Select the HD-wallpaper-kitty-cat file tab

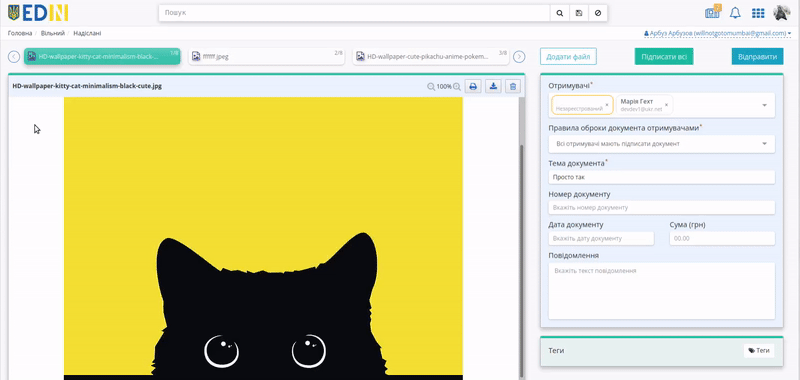[x=102, y=57]
